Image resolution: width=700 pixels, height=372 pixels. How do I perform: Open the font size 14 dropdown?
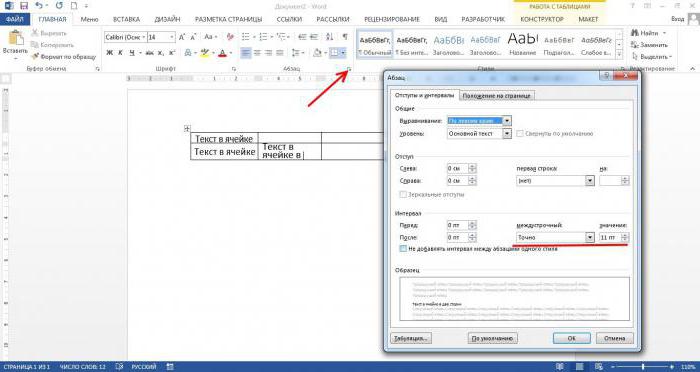click(x=172, y=37)
